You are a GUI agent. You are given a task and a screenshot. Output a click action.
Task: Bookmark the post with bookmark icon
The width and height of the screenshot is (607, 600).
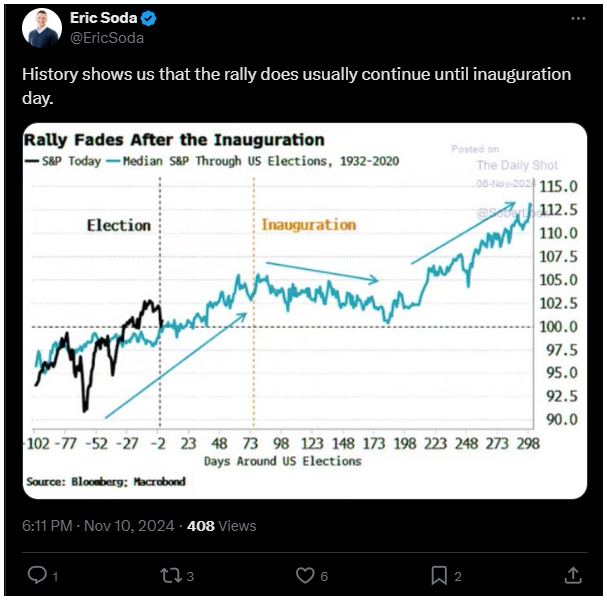[x=439, y=575]
